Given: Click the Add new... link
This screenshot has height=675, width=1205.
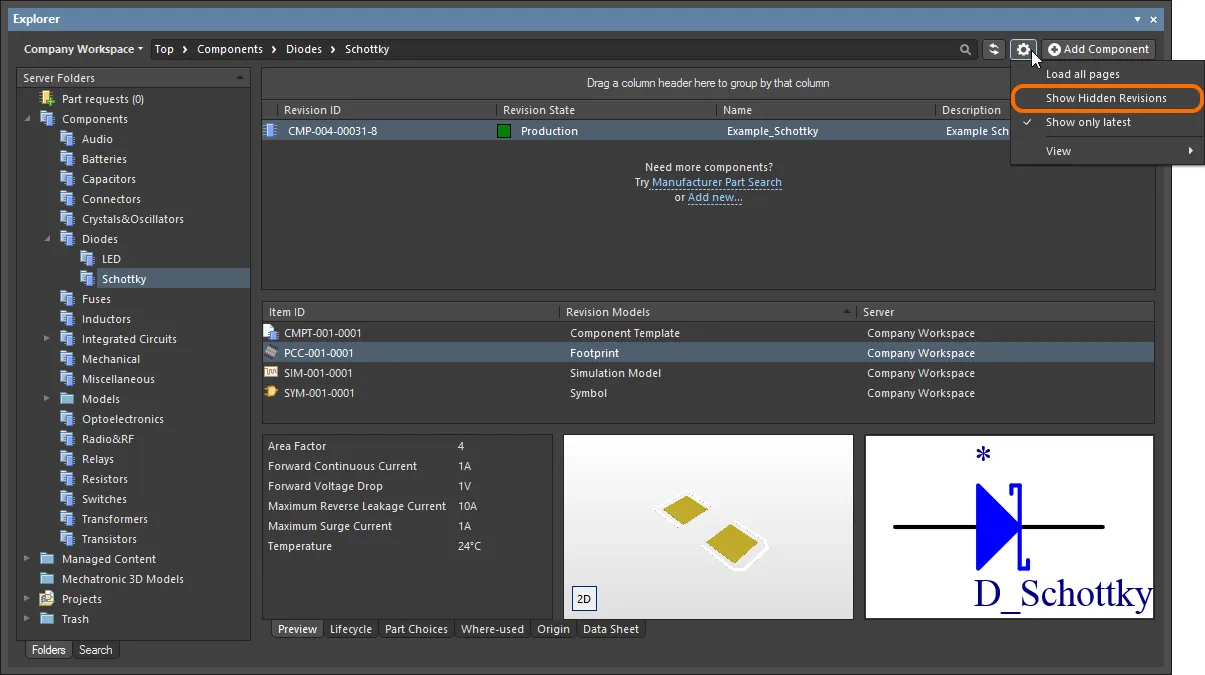Looking at the screenshot, I should click(715, 197).
